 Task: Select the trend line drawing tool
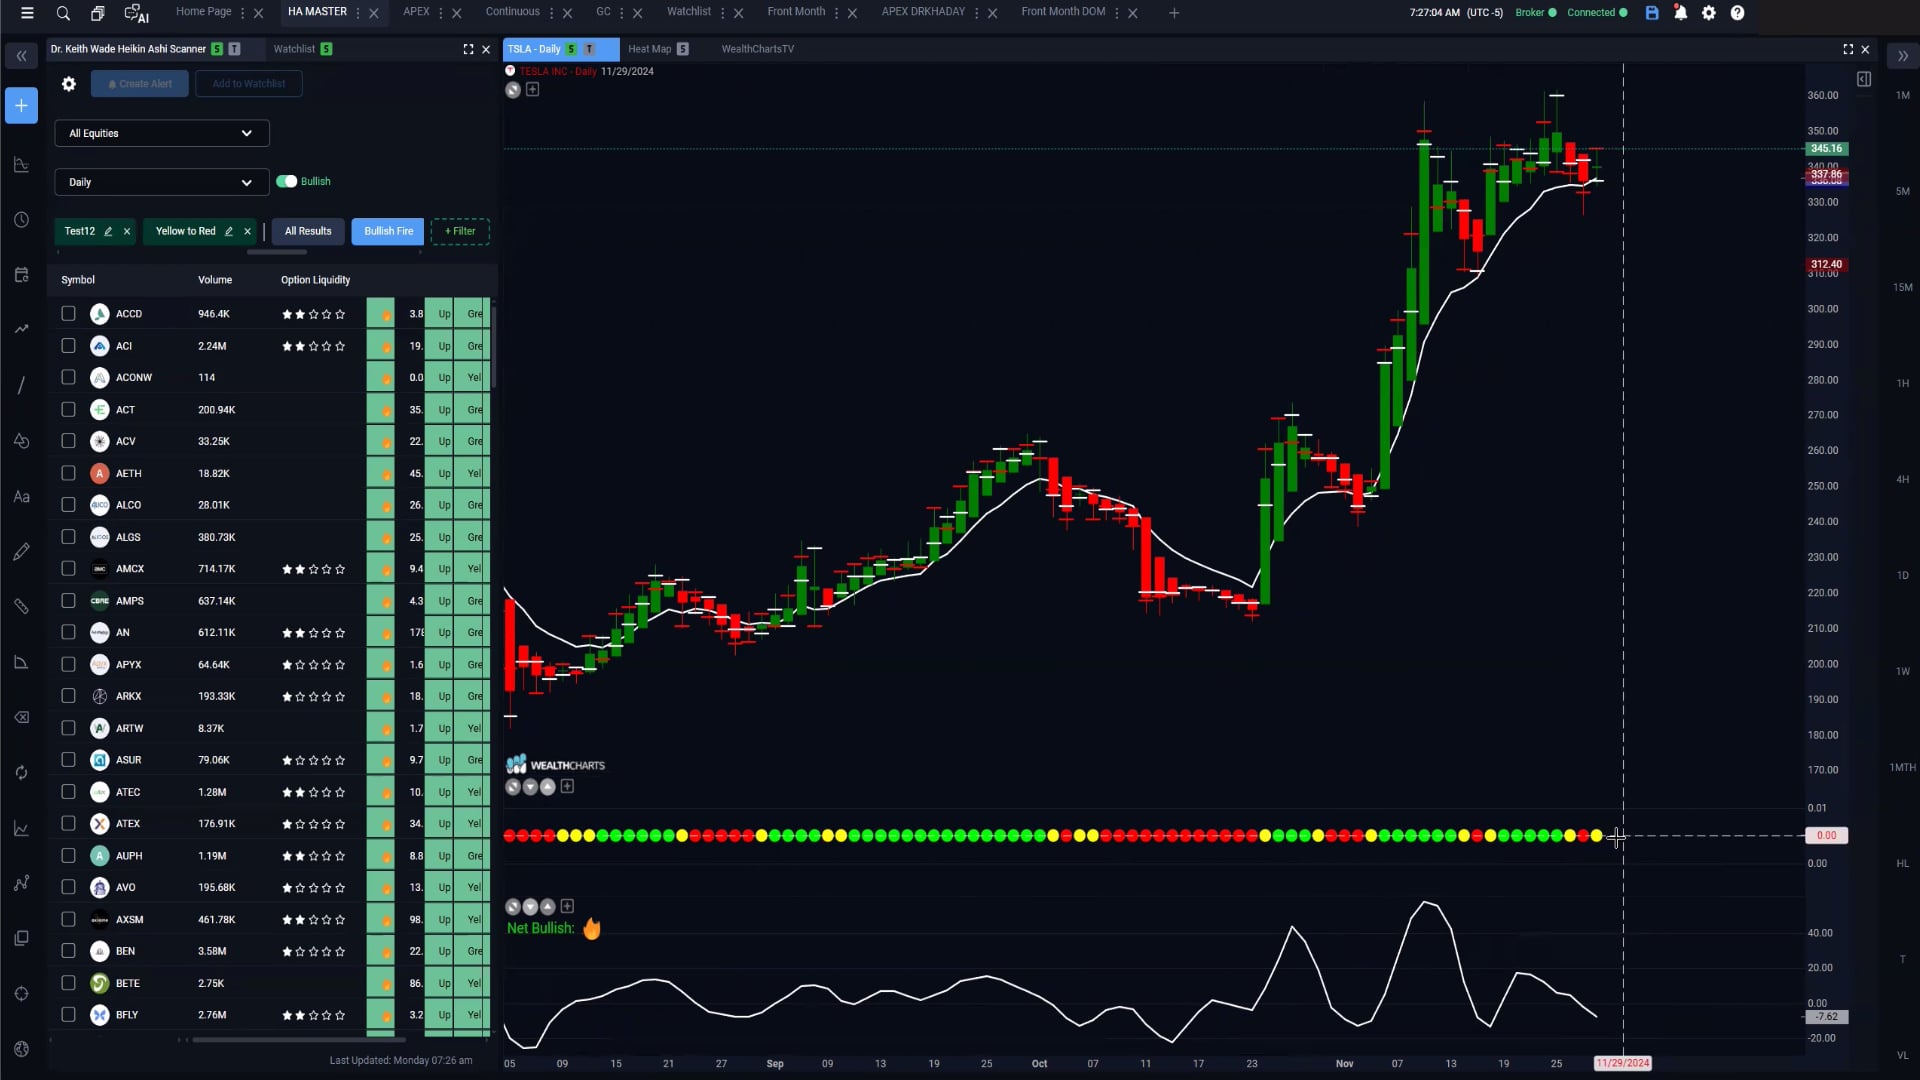[x=21, y=385]
